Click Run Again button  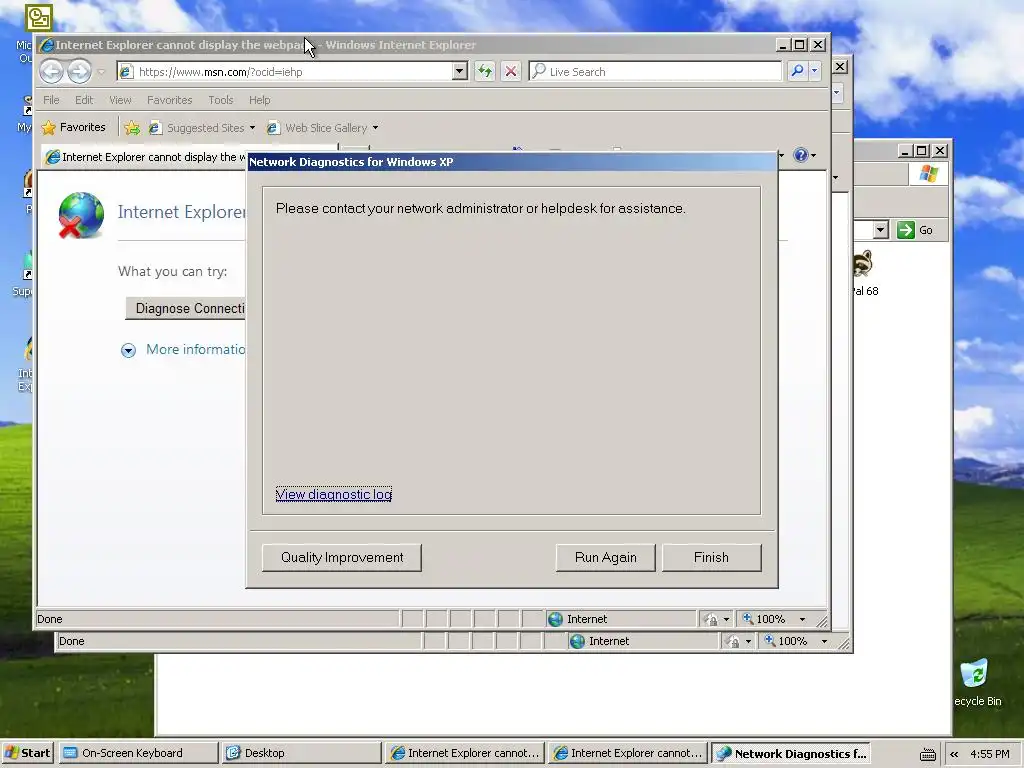click(605, 558)
